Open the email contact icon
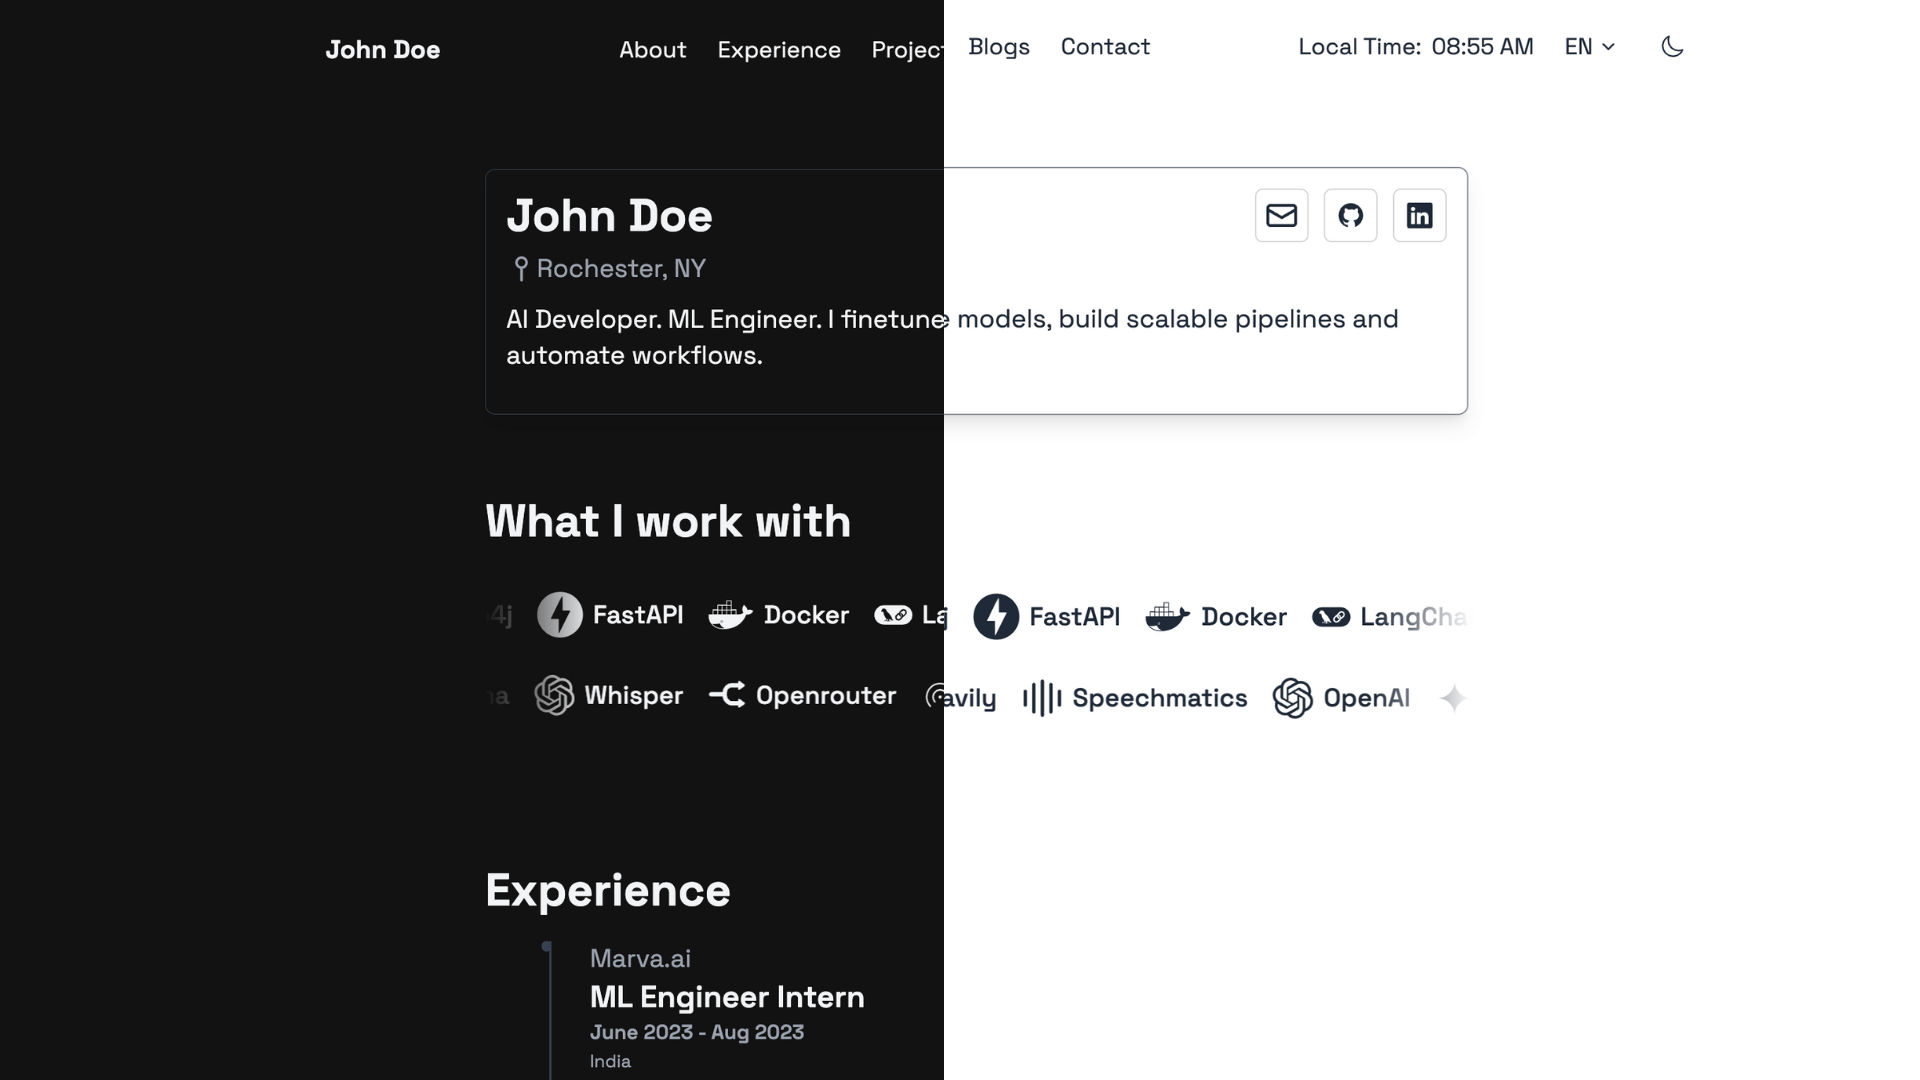 (1281, 215)
